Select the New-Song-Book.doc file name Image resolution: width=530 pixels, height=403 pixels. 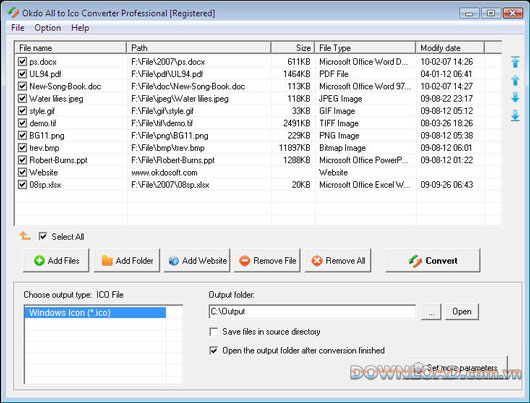(65, 87)
